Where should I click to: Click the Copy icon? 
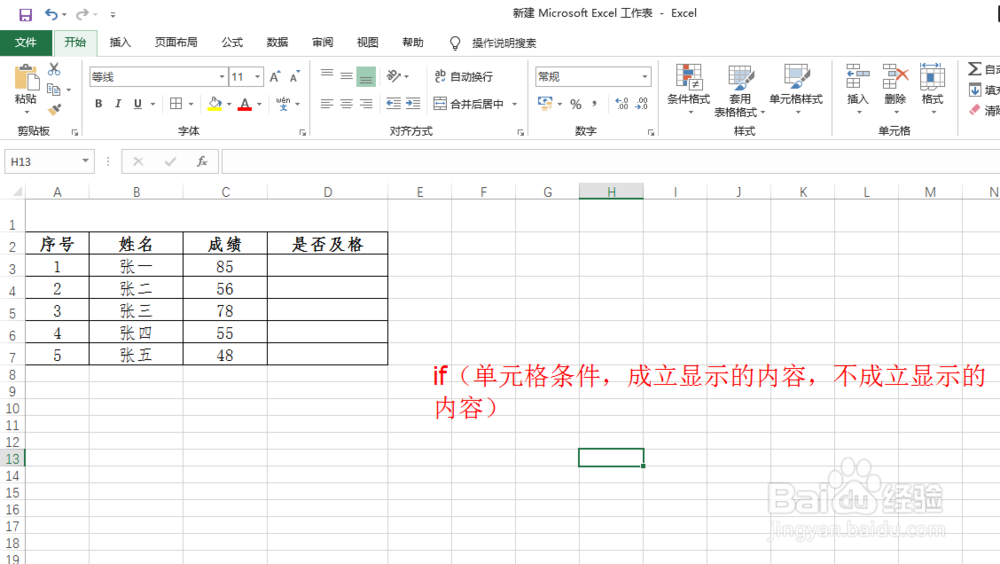click(54, 89)
